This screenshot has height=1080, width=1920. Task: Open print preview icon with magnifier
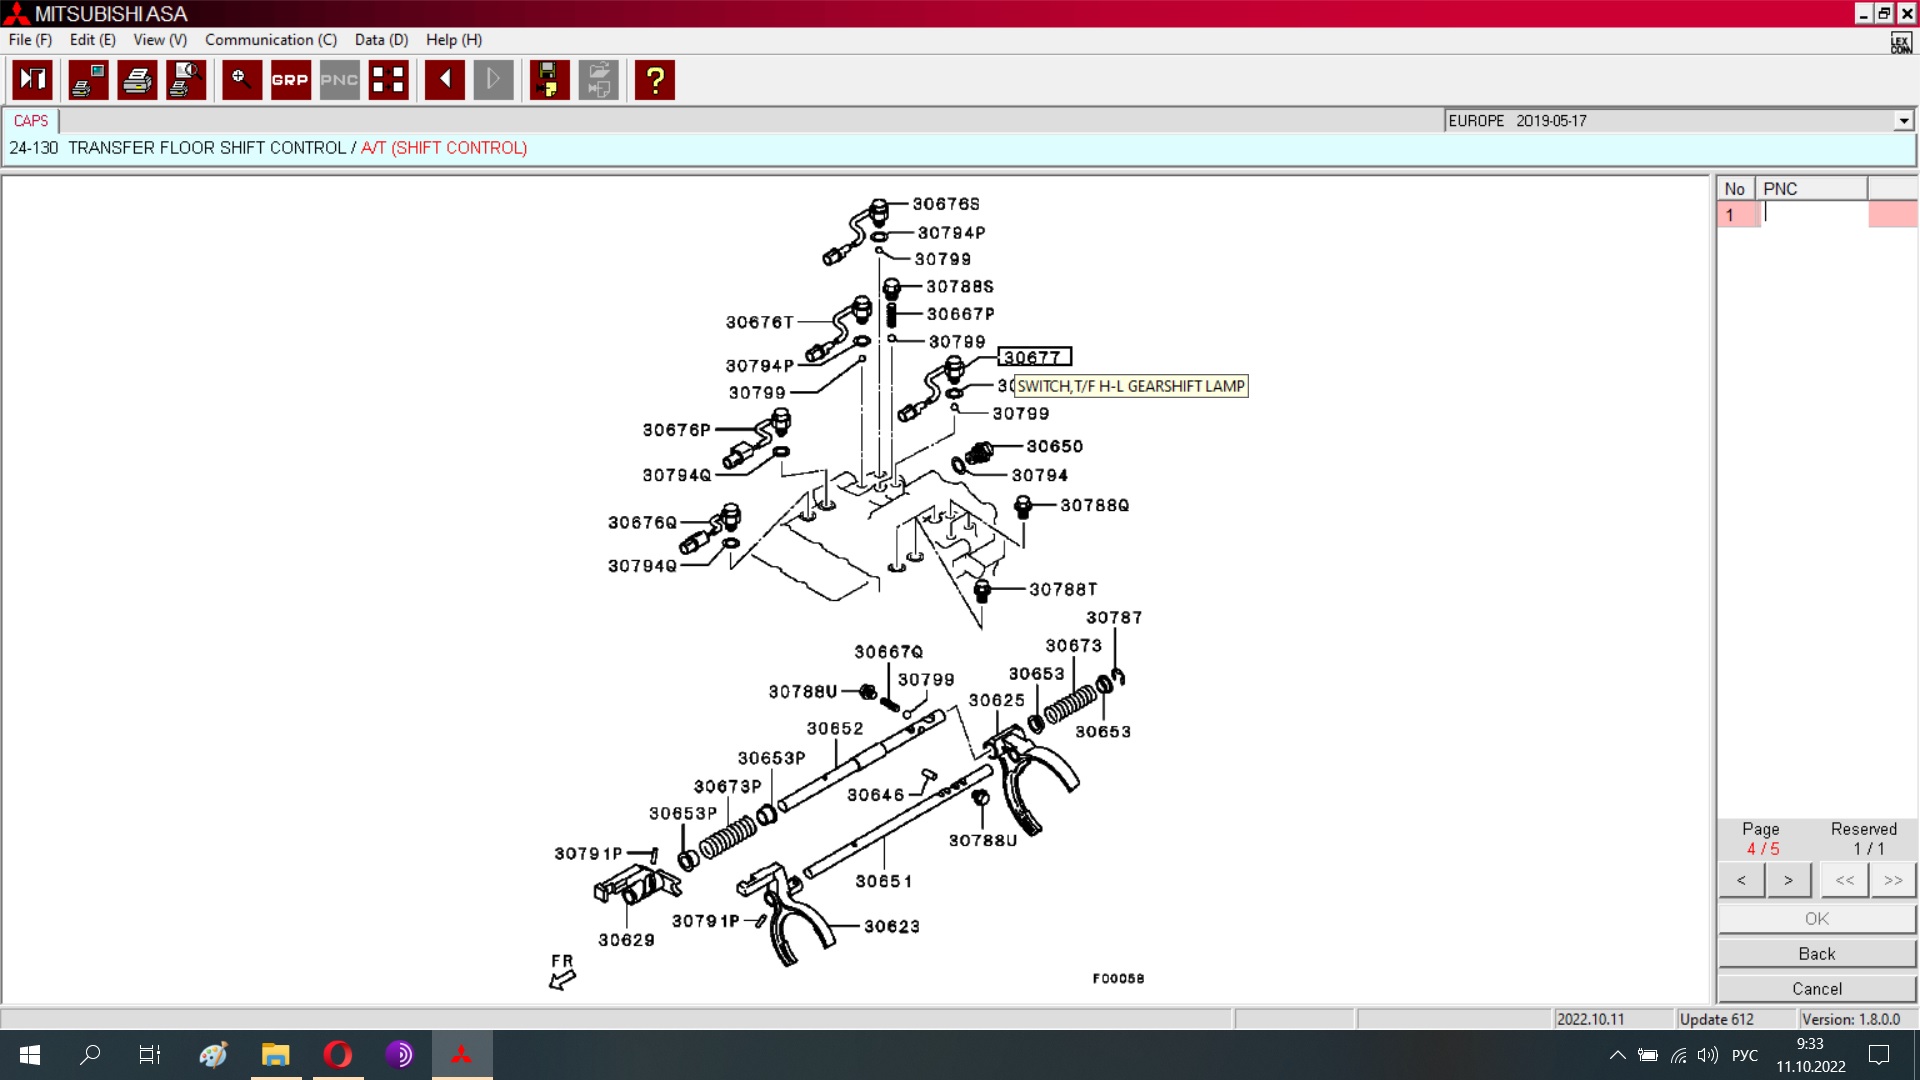[x=186, y=80]
